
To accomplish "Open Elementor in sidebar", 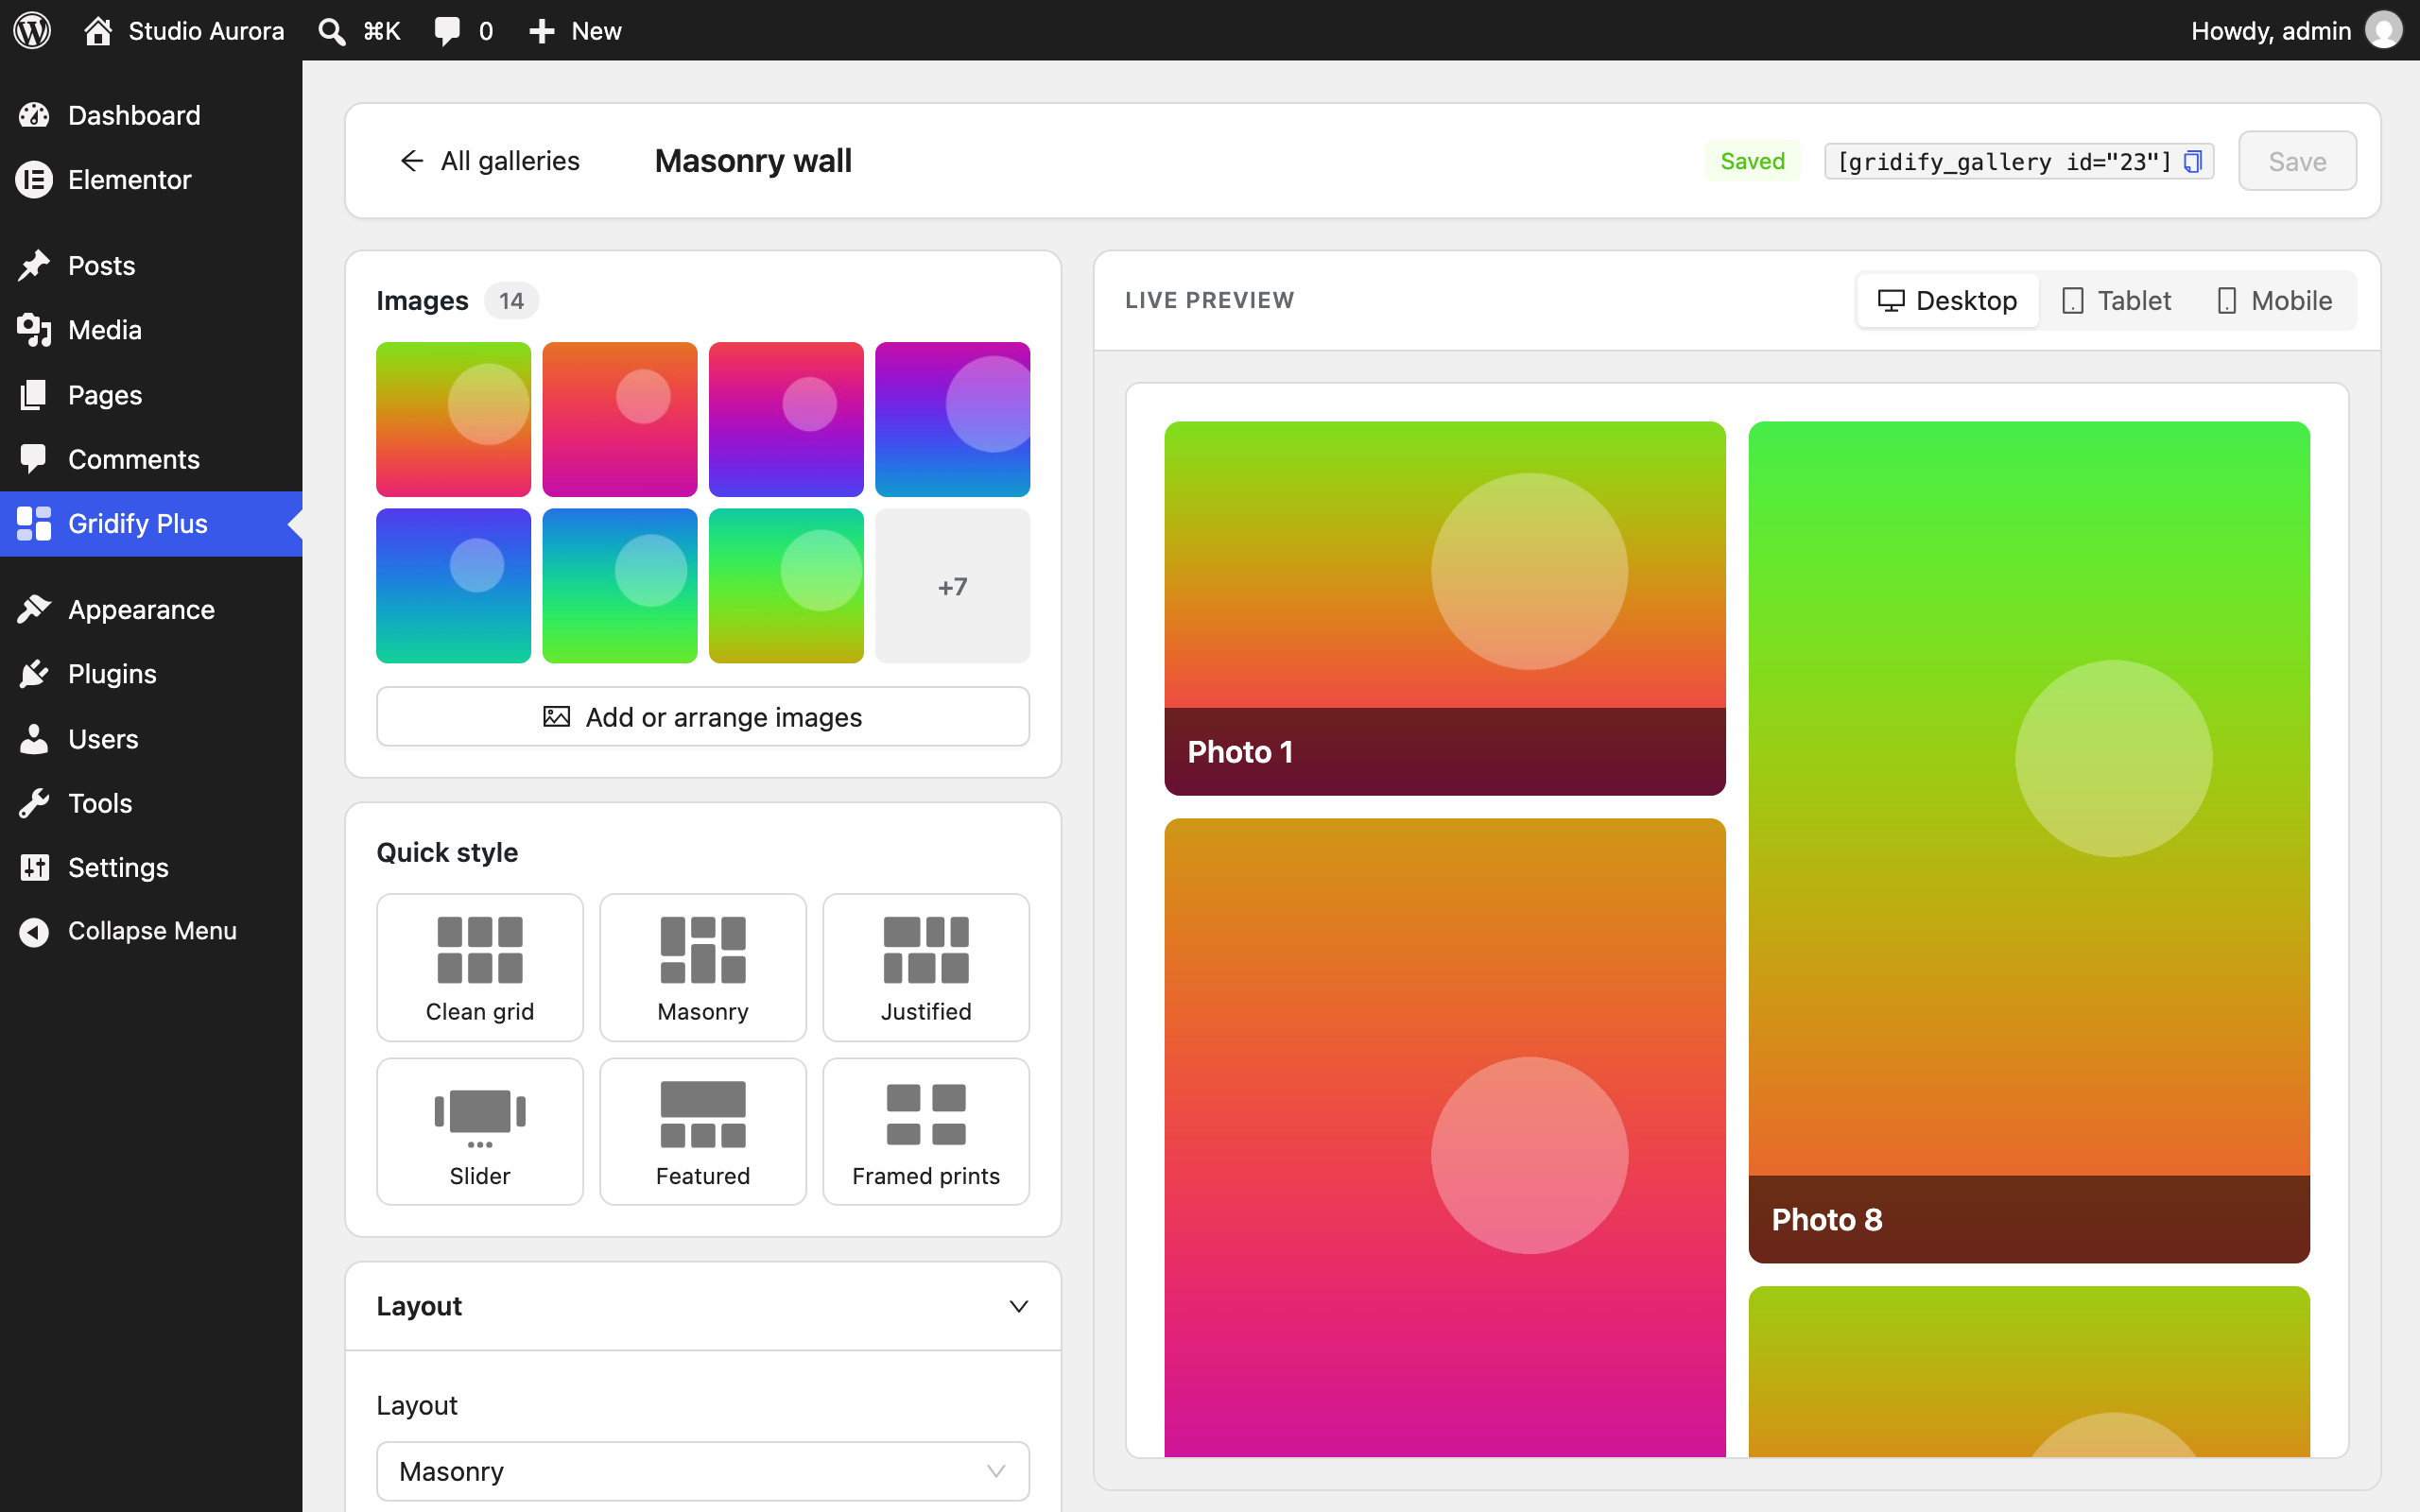I will pyautogui.click(x=151, y=180).
